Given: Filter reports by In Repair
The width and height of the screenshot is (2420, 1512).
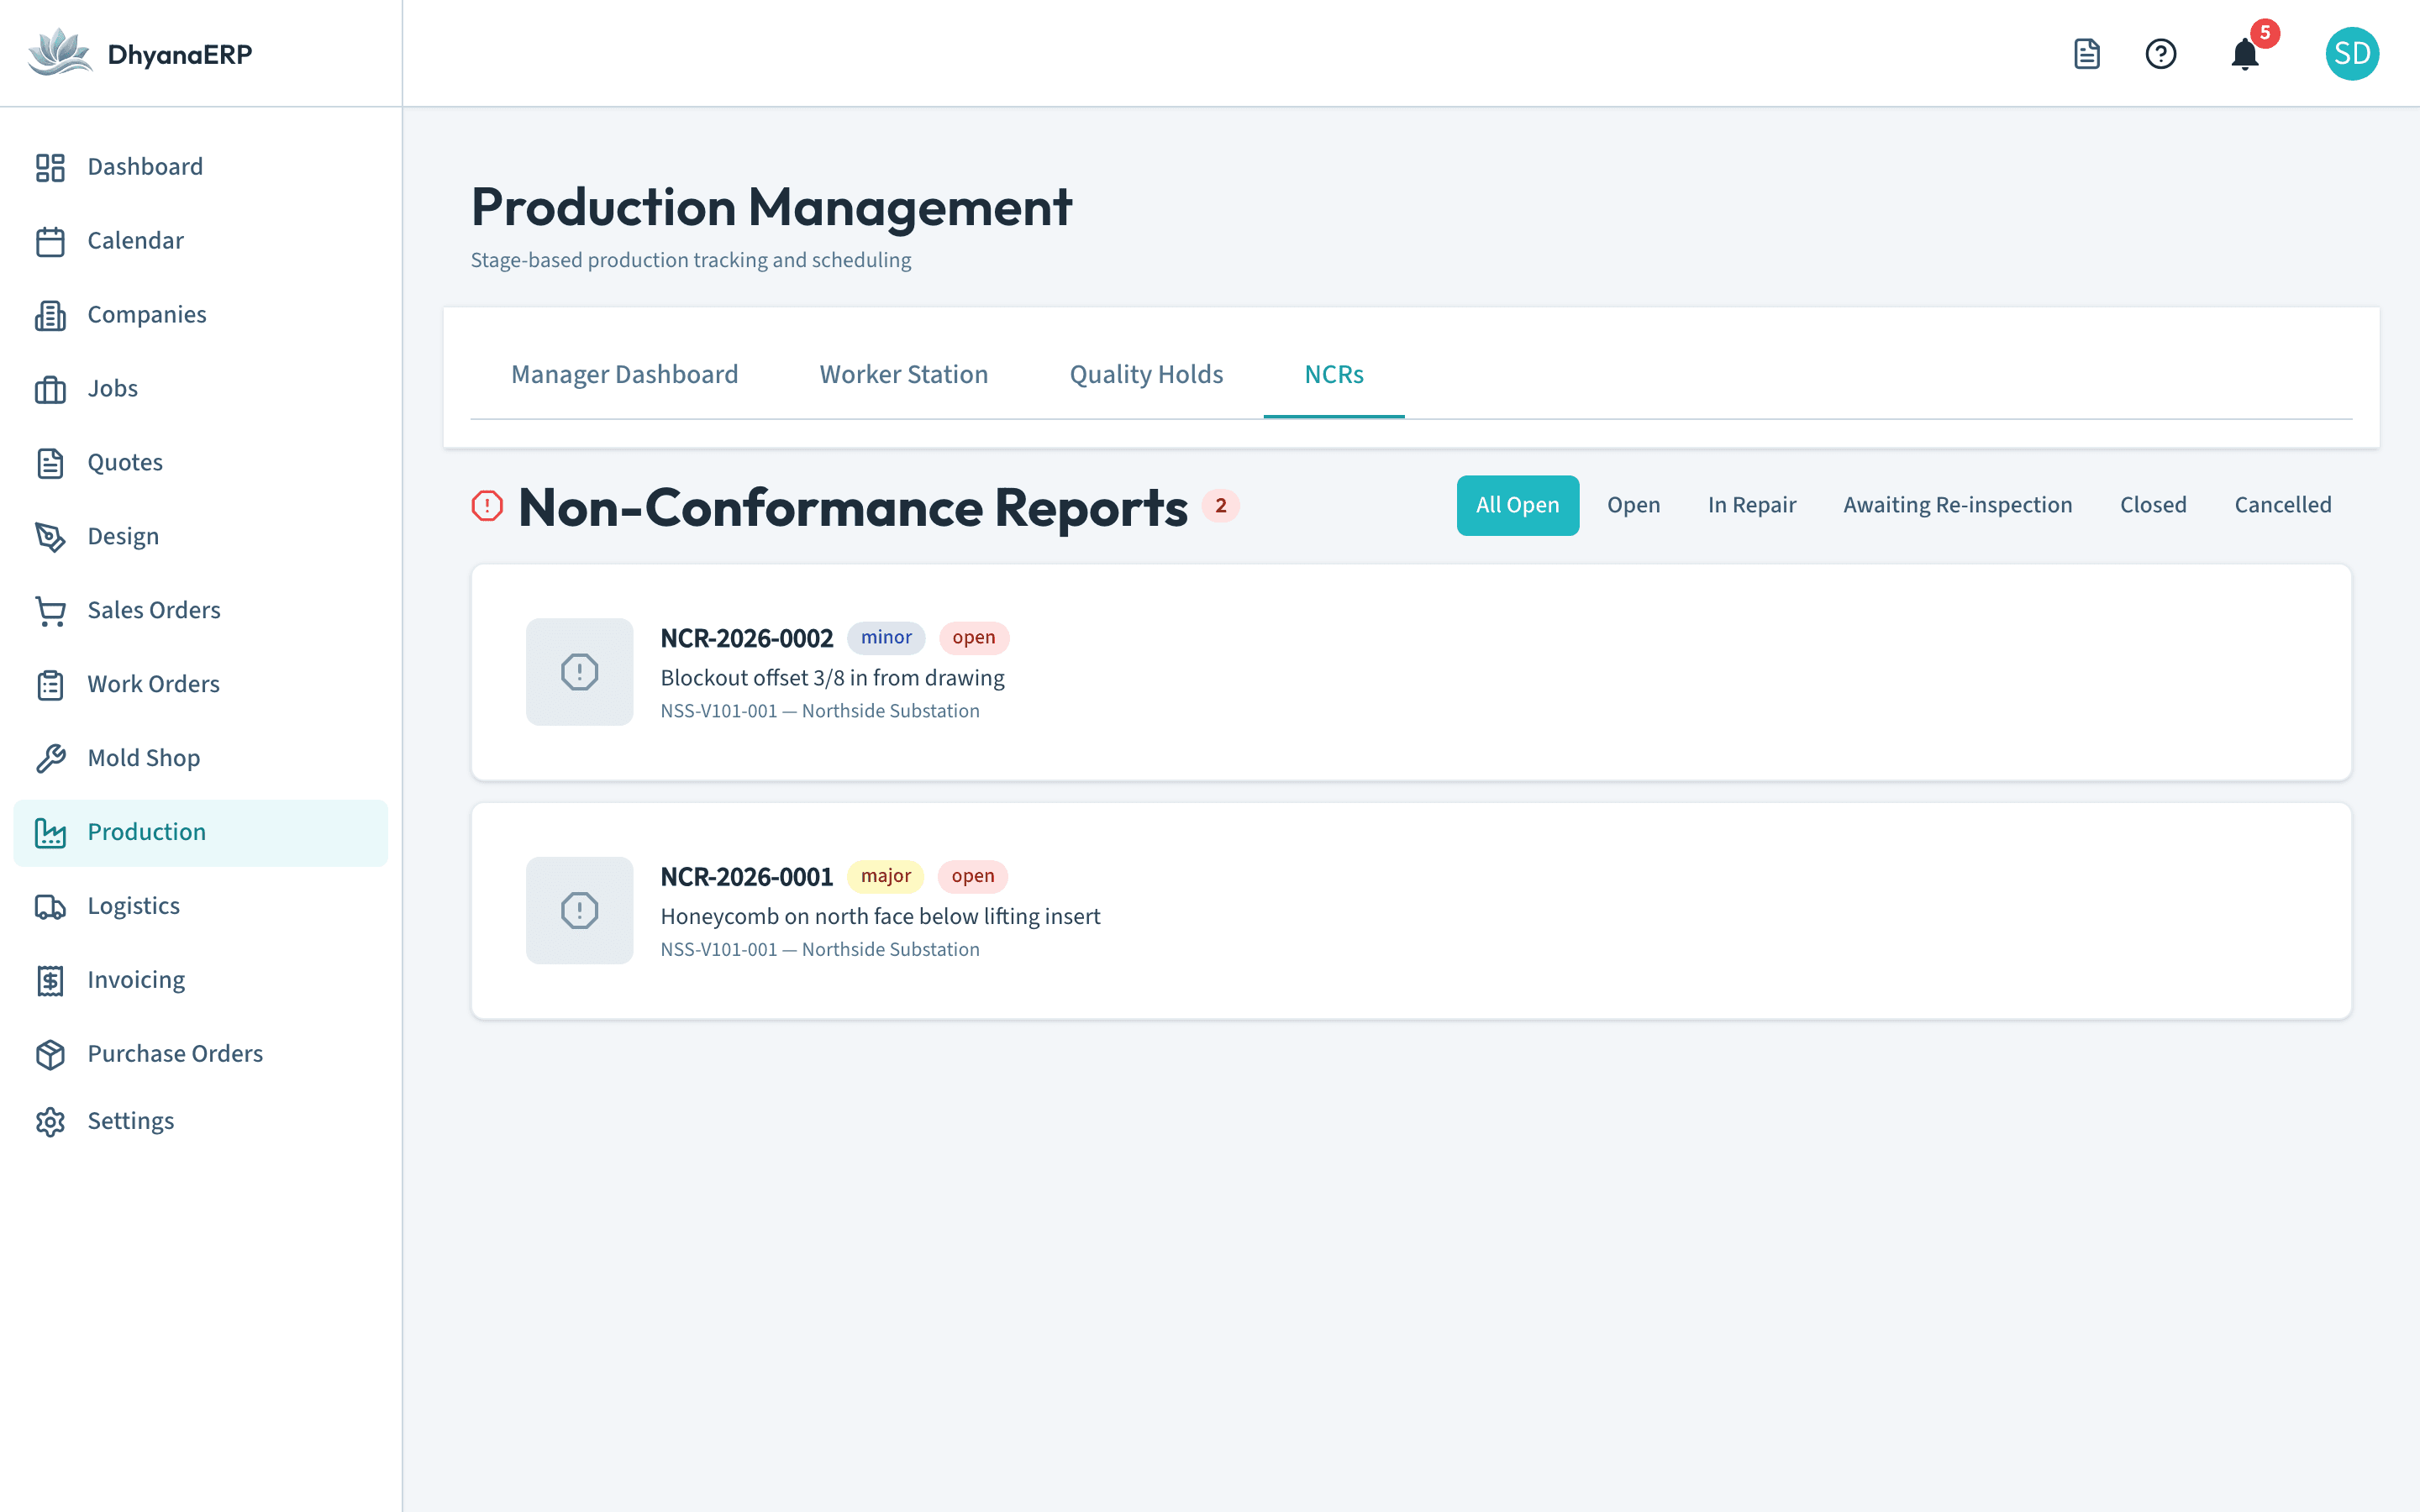Looking at the screenshot, I should pyautogui.click(x=1751, y=505).
